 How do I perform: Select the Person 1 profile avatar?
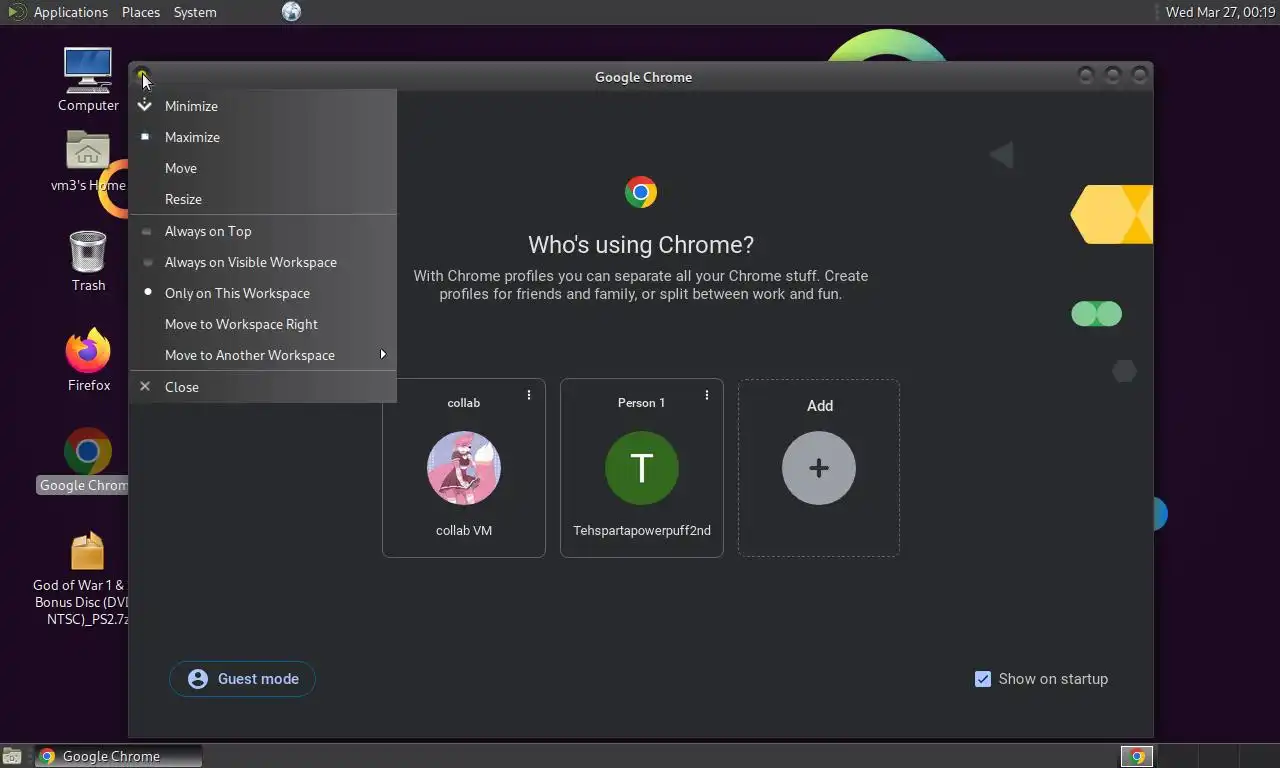pos(642,468)
